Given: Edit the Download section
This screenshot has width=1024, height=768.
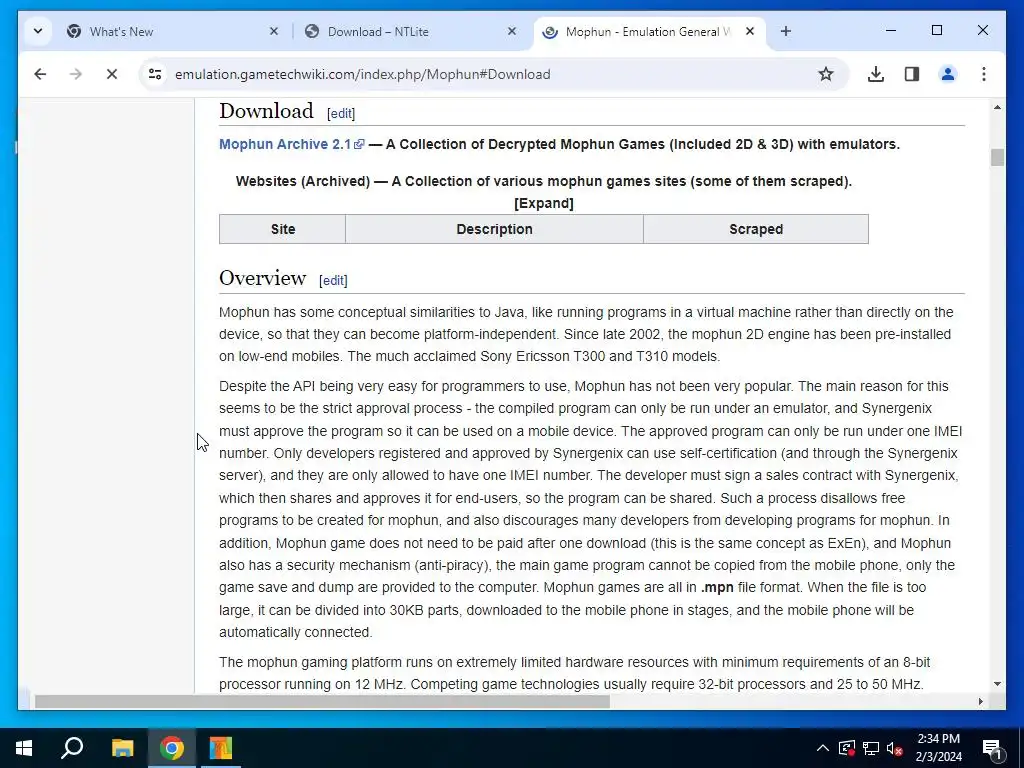Looking at the screenshot, I should 341,114.
